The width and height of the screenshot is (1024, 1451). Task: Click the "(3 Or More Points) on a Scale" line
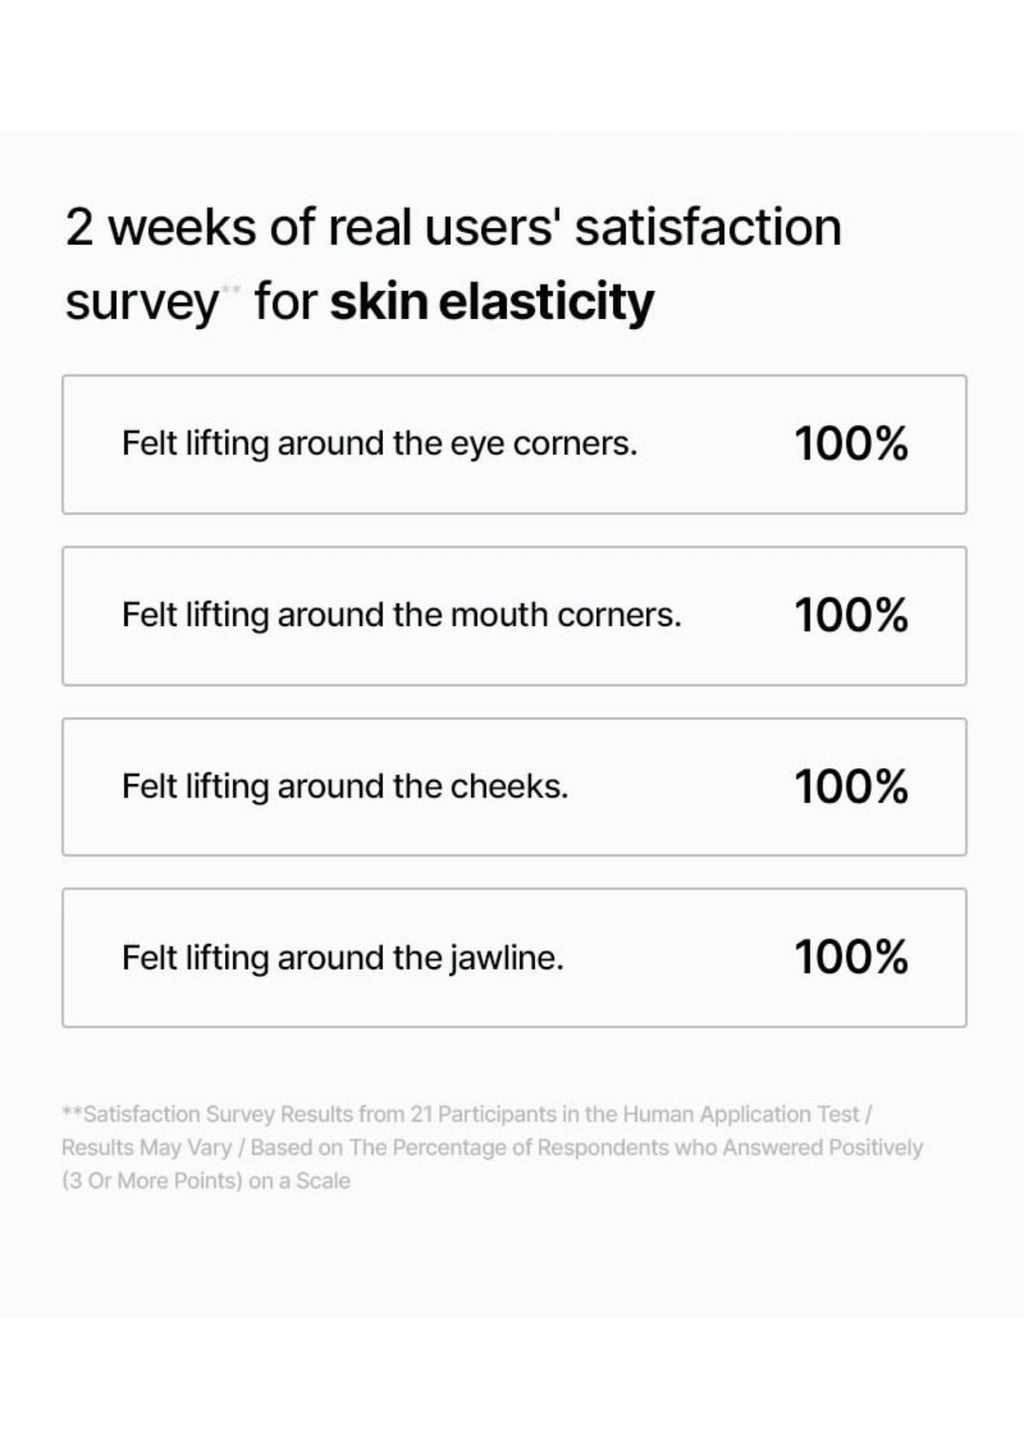coord(206,1181)
